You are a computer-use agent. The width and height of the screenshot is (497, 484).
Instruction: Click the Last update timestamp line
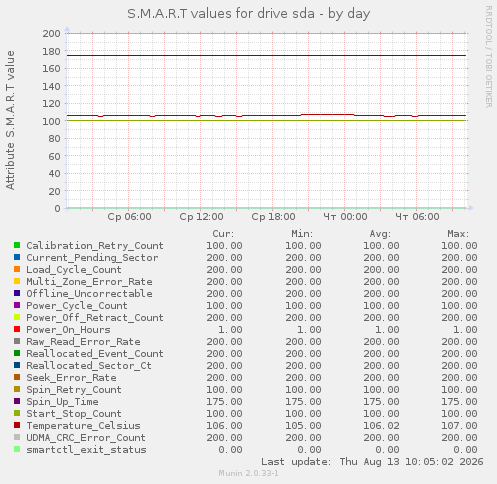click(x=372, y=462)
